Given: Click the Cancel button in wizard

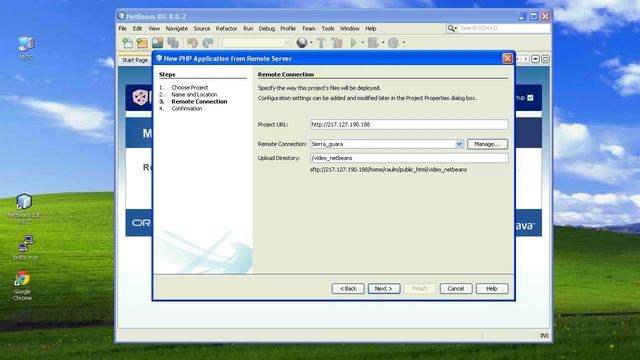Looking at the screenshot, I should [456, 289].
